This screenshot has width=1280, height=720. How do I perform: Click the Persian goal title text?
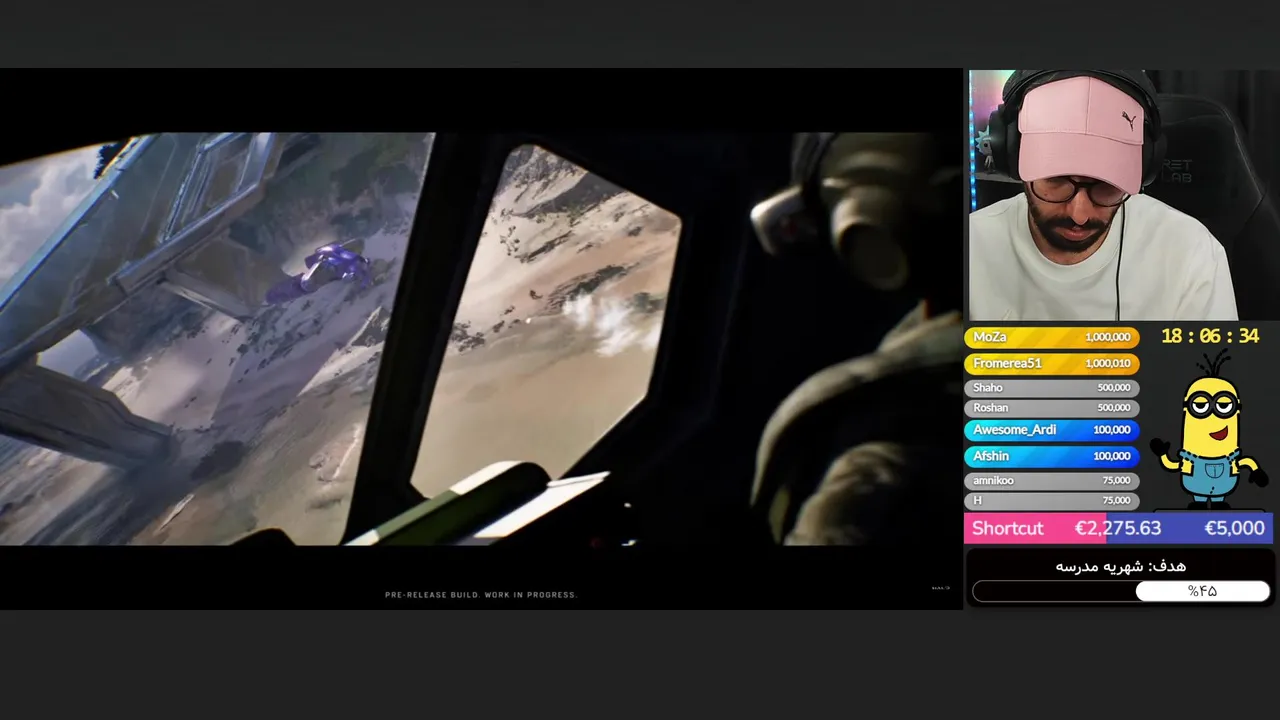point(1120,566)
